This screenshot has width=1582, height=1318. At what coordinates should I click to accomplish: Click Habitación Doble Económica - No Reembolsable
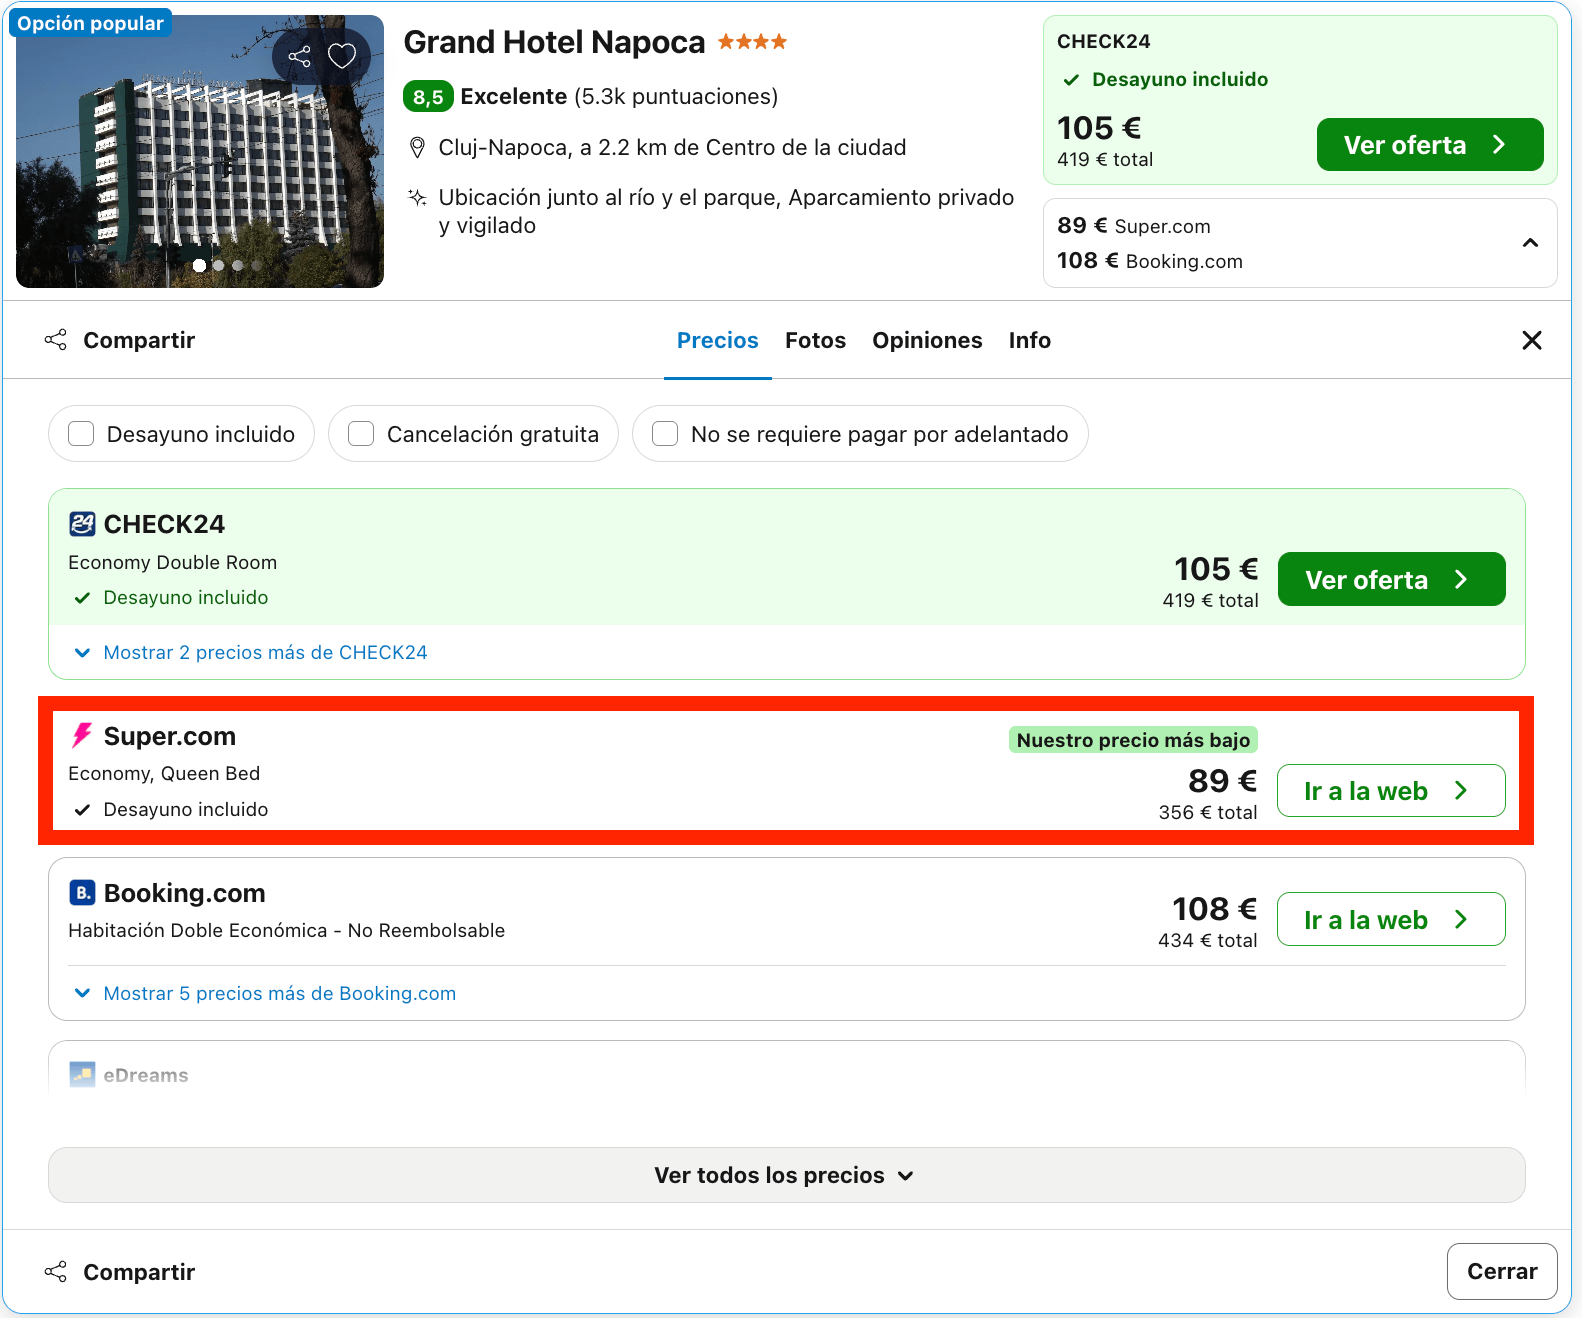click(x=287, y=930)
